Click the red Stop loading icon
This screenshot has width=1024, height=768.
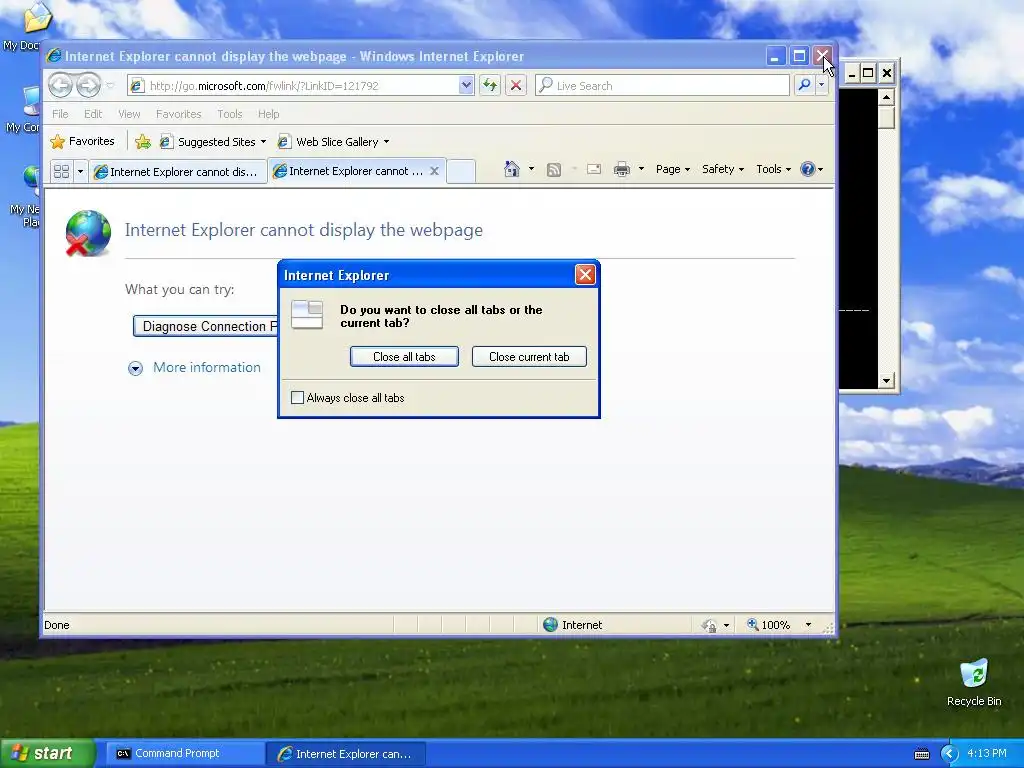516,85
